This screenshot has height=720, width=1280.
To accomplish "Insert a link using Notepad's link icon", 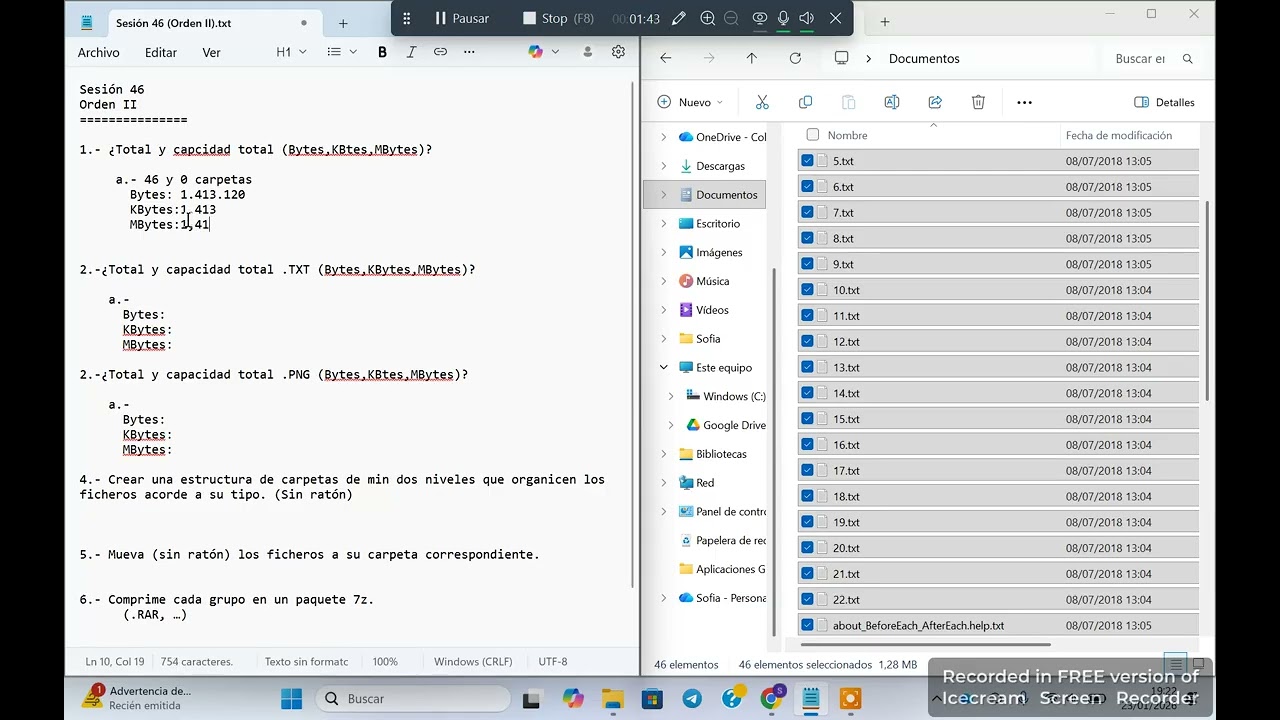I will point(440,52).
